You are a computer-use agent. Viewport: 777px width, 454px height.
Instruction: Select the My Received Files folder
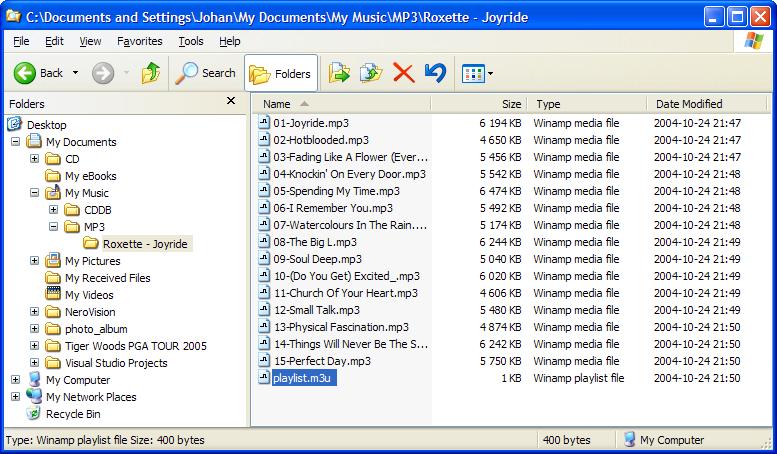click(x=108, y=278)
